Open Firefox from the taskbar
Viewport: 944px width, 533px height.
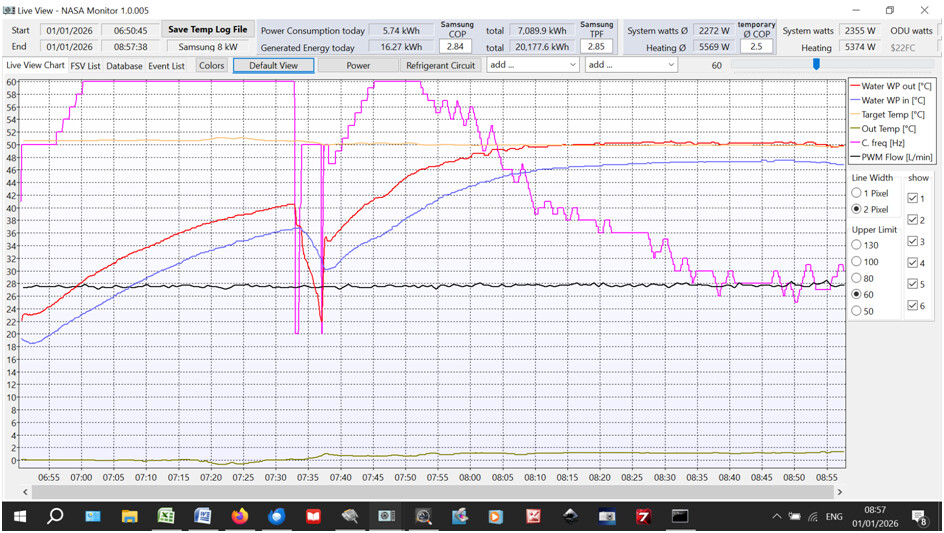click(239, 516)
